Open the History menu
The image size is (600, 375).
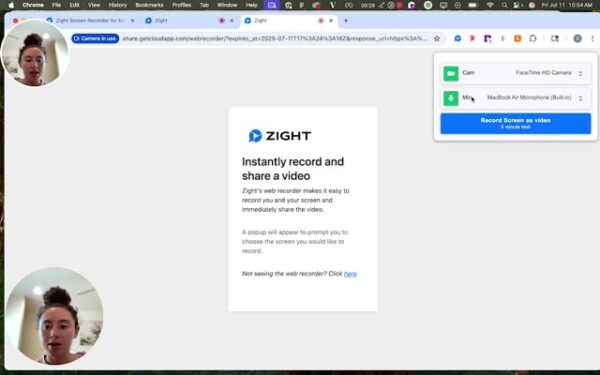(117, 5)
